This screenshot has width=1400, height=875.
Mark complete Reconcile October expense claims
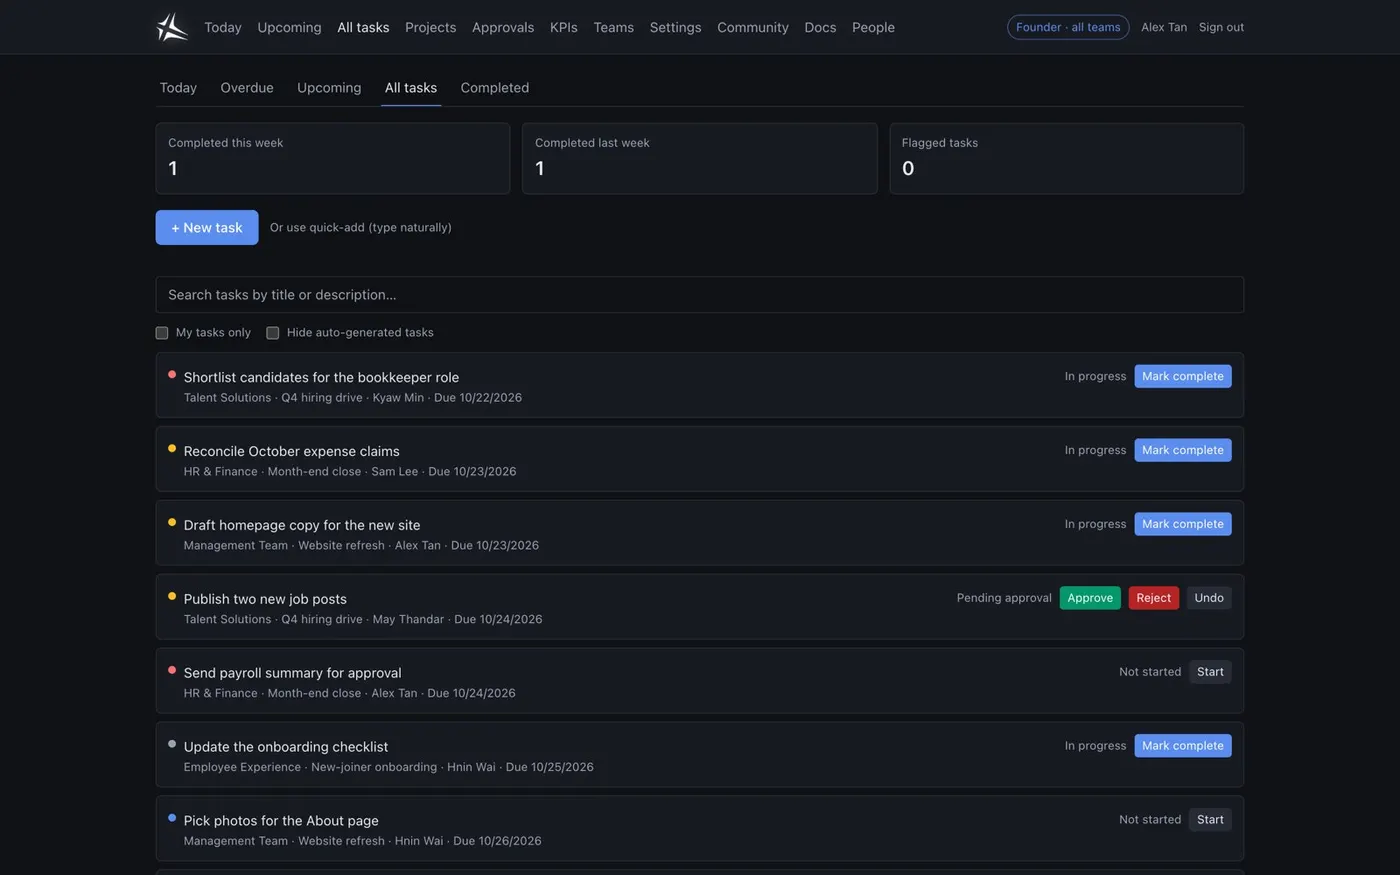[x=1183, y=450]
